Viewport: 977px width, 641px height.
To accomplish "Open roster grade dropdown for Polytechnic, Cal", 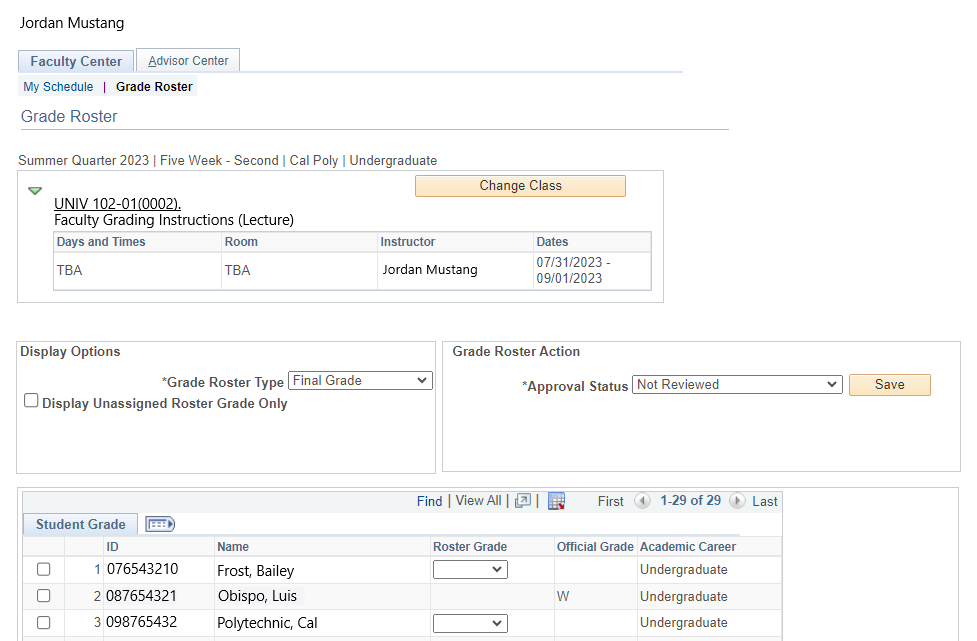I will point(470,623).
